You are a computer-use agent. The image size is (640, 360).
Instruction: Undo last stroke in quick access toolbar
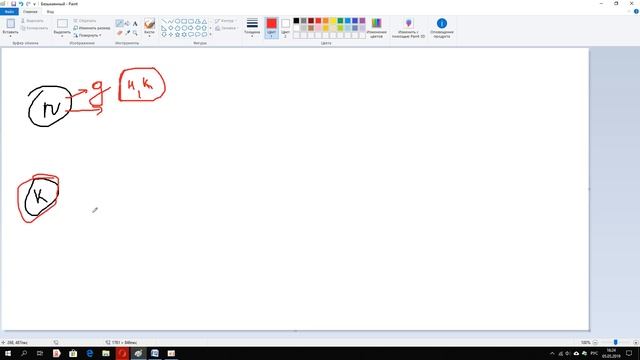[21, 4]
